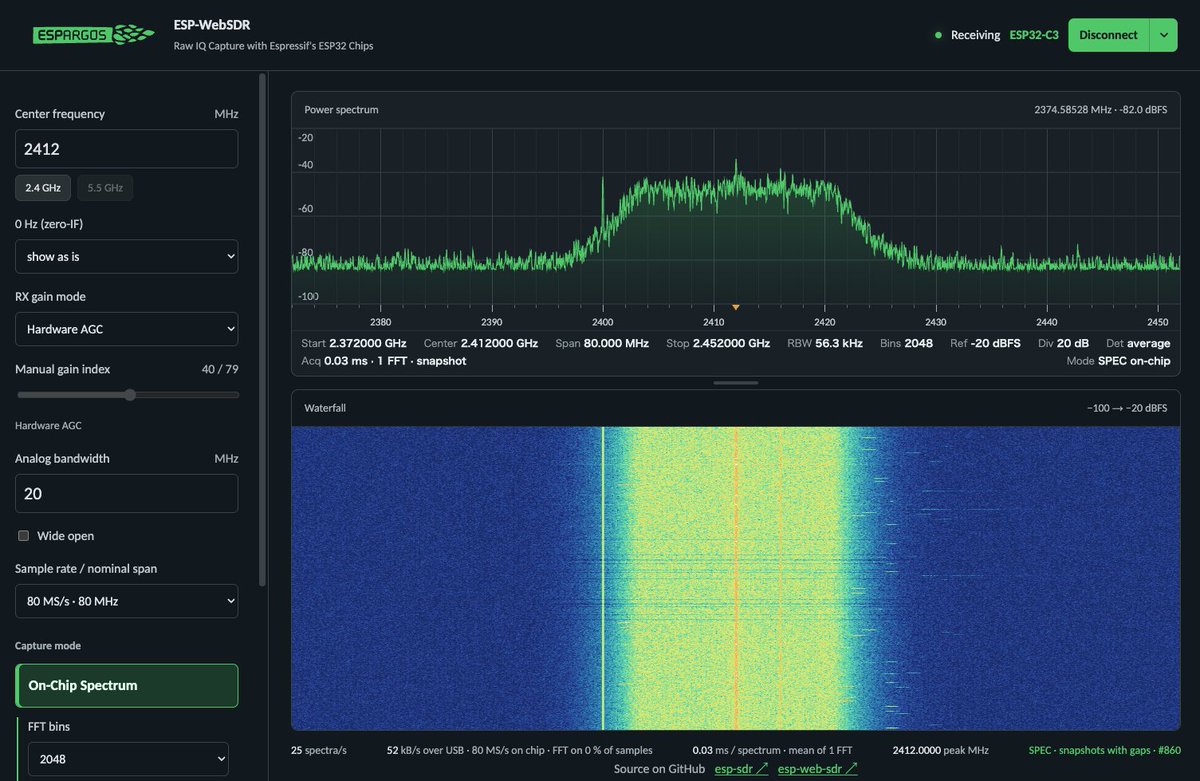Screen dimensions: 1200x781
Task: Click the ESP32-C3 device name
Action: (x=1034, y=35)
